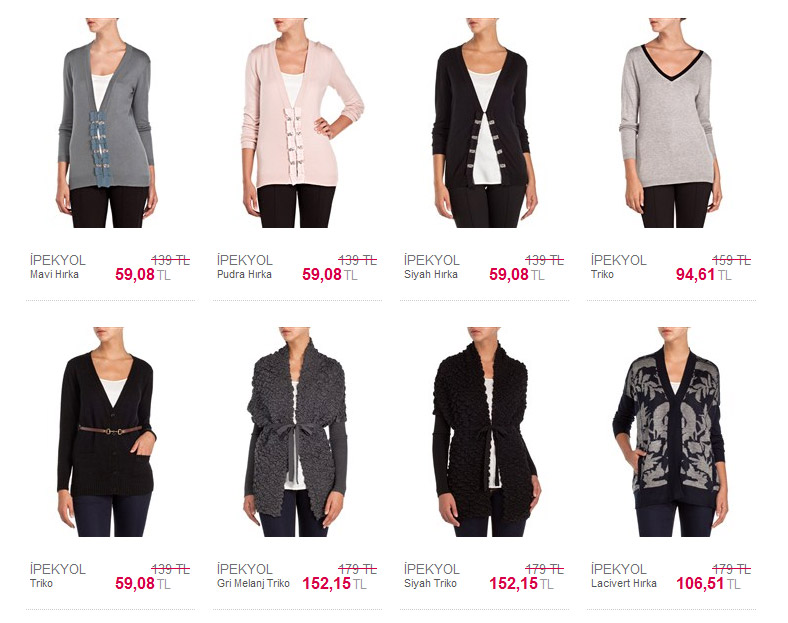Click the Pudra Hırka product name

[244, 274]
